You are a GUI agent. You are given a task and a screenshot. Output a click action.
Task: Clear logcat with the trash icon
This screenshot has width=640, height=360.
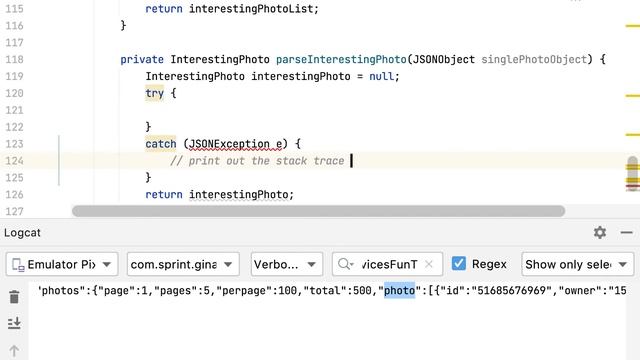14,297
